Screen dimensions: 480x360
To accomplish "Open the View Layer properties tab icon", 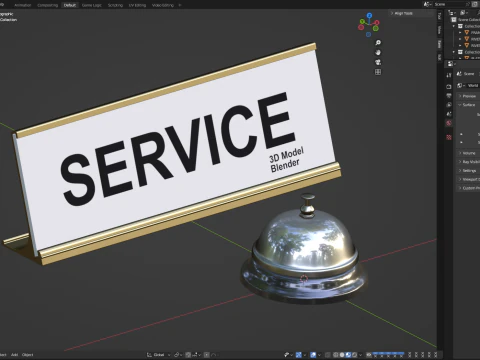I will click(x=449, y=105).
